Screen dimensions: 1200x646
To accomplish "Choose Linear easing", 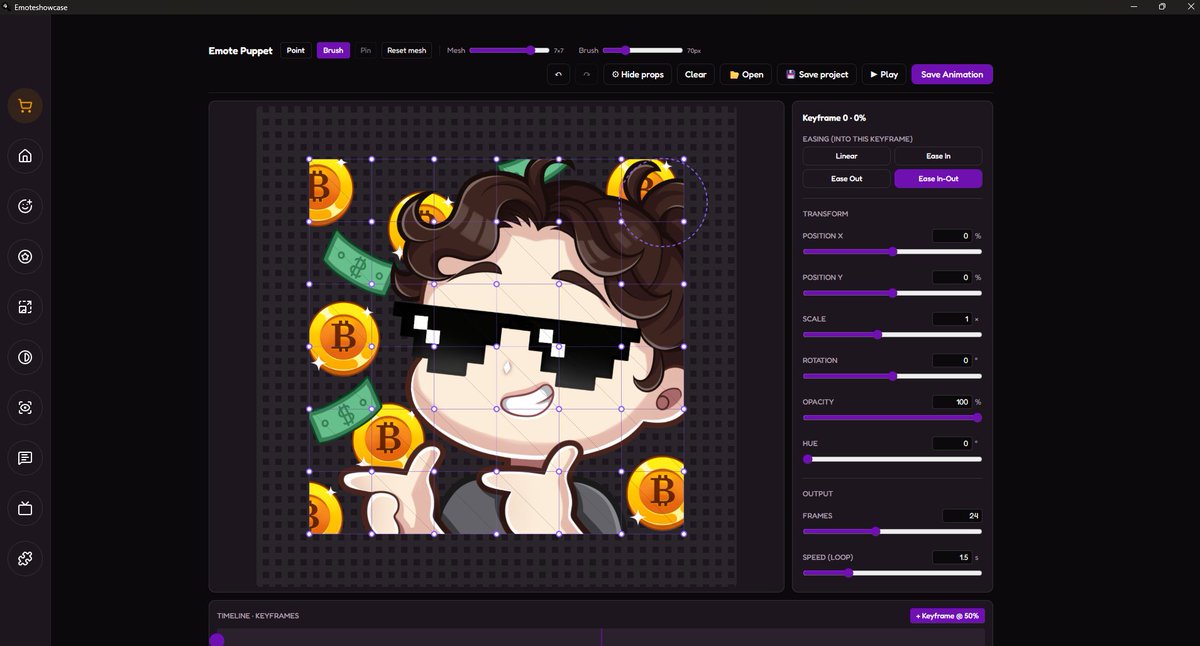I will pyautogui.click(x=847, y=156).
